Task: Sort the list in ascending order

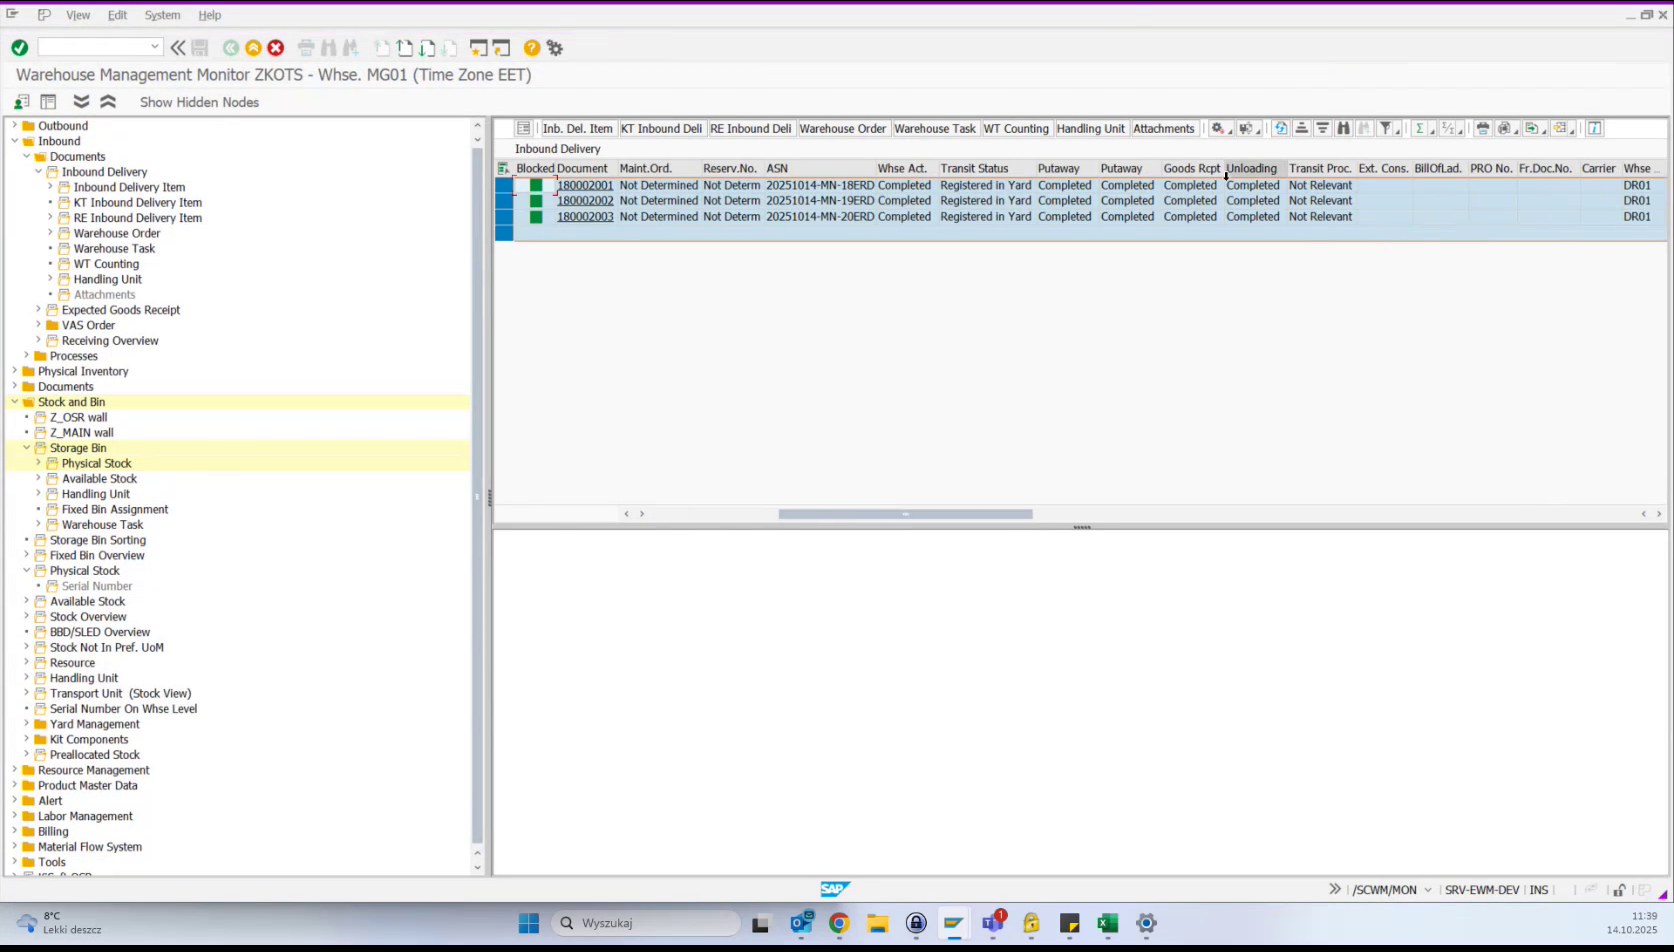Action: (x=1304, y=129)
